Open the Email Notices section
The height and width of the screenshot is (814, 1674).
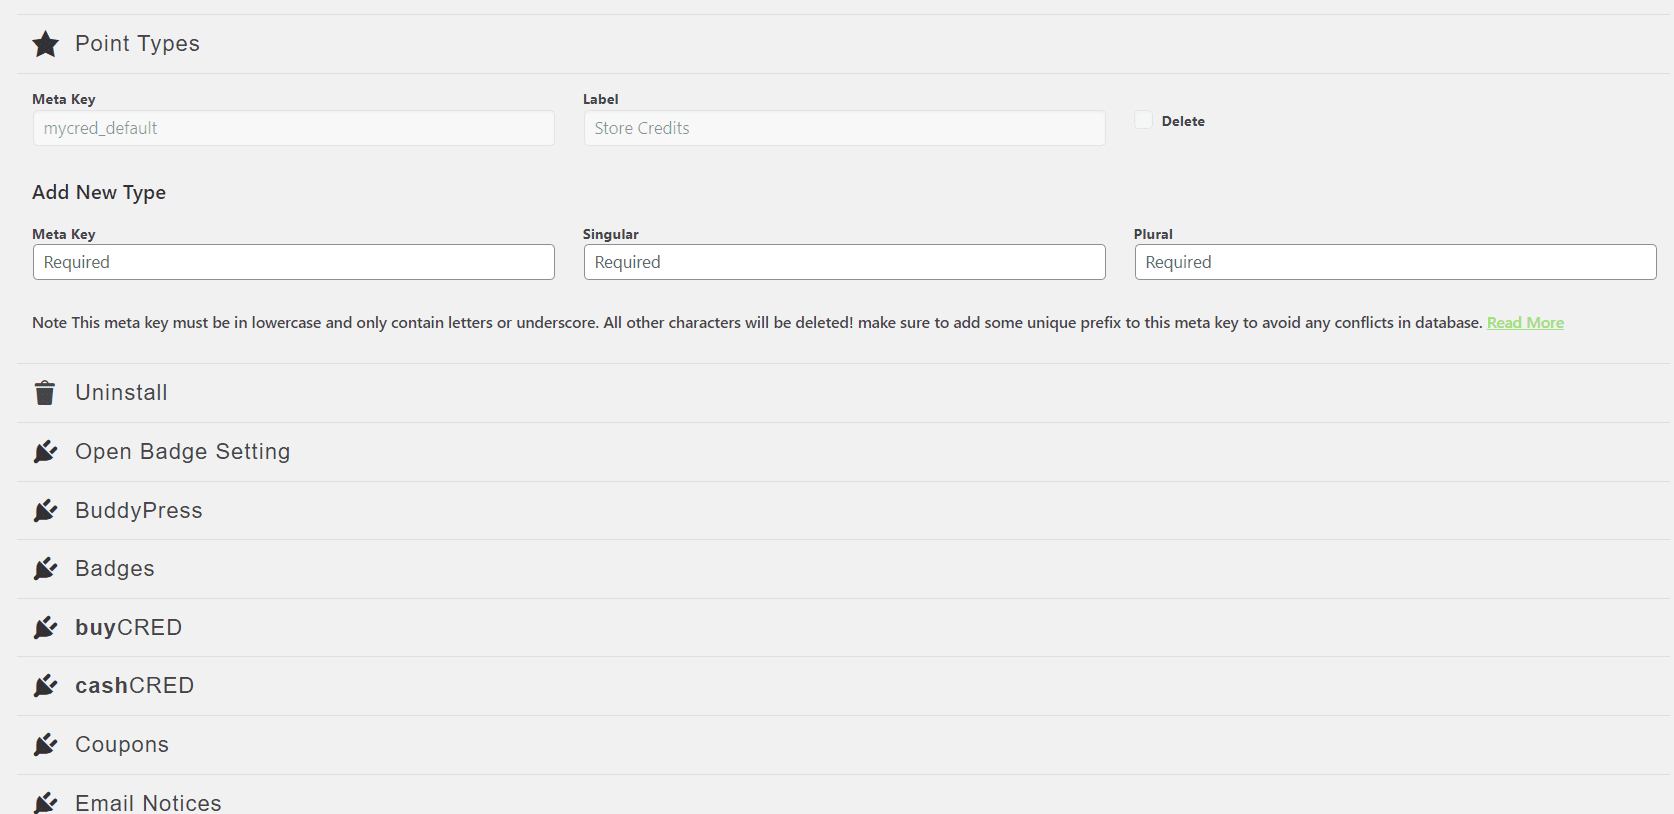click(x=148, y=802)
